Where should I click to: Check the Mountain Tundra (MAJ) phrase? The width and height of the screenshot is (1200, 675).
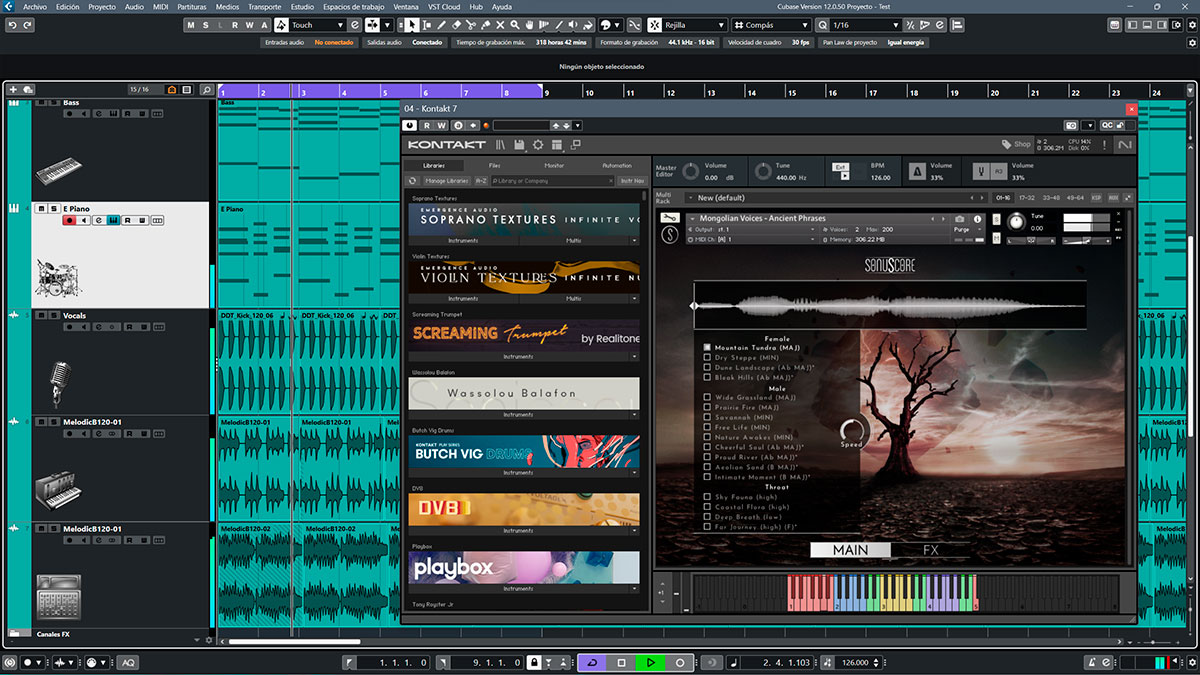[x=707, y=348]
